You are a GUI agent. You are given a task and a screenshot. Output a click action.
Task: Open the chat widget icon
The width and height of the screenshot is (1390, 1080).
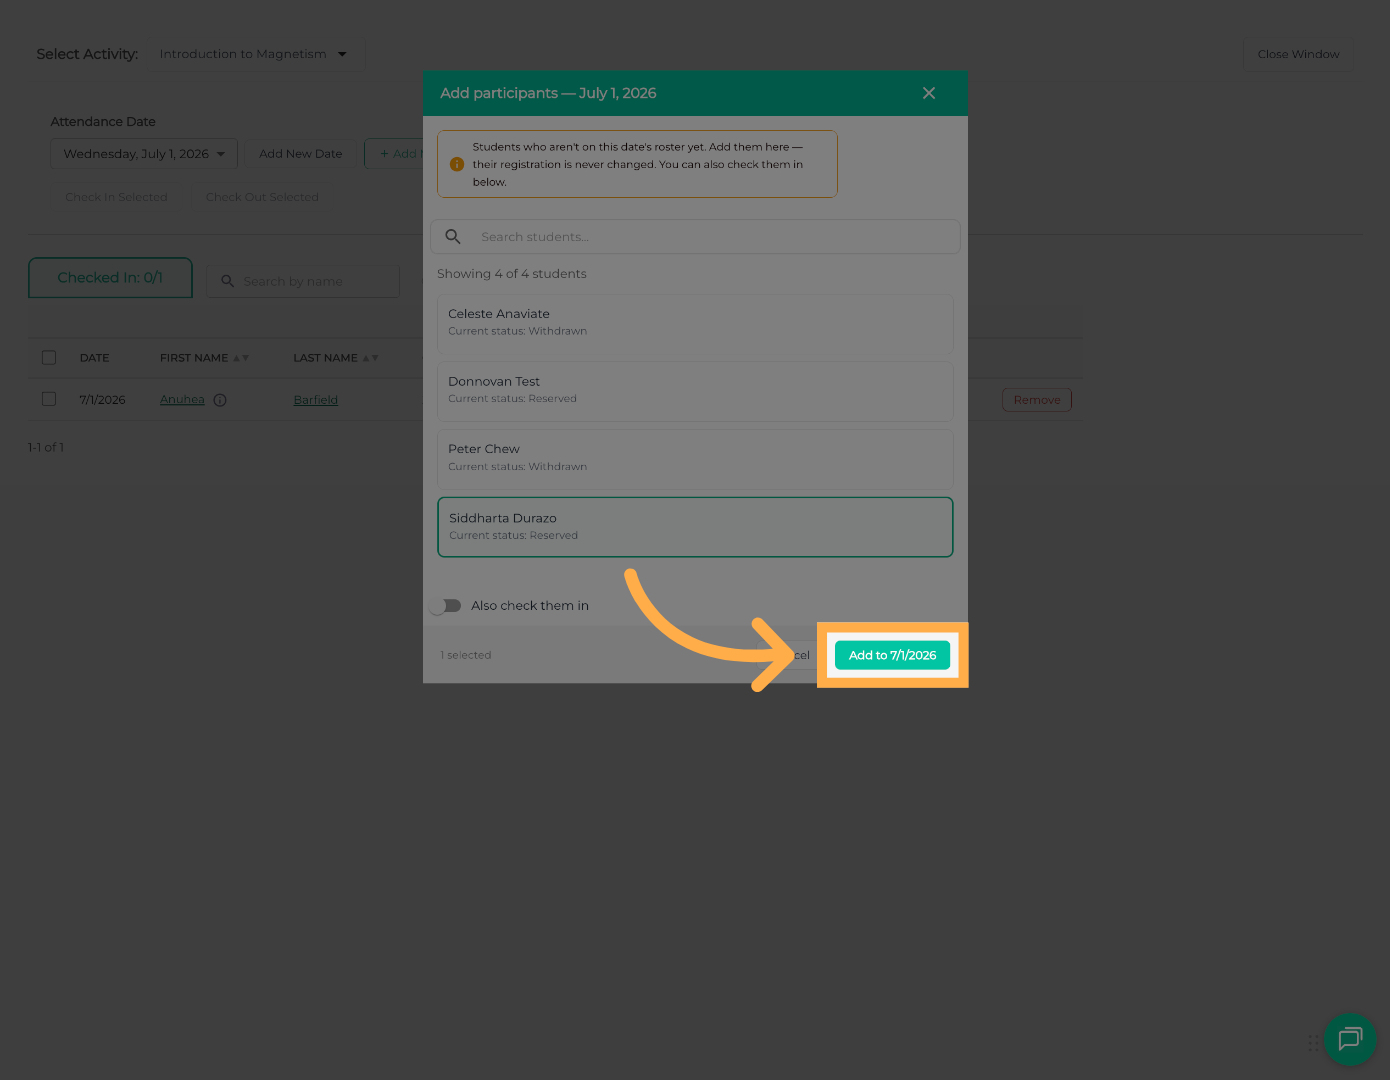point(1350,1039)
